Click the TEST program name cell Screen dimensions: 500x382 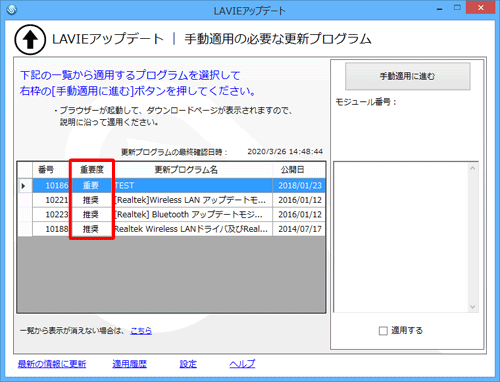[193, 185]
